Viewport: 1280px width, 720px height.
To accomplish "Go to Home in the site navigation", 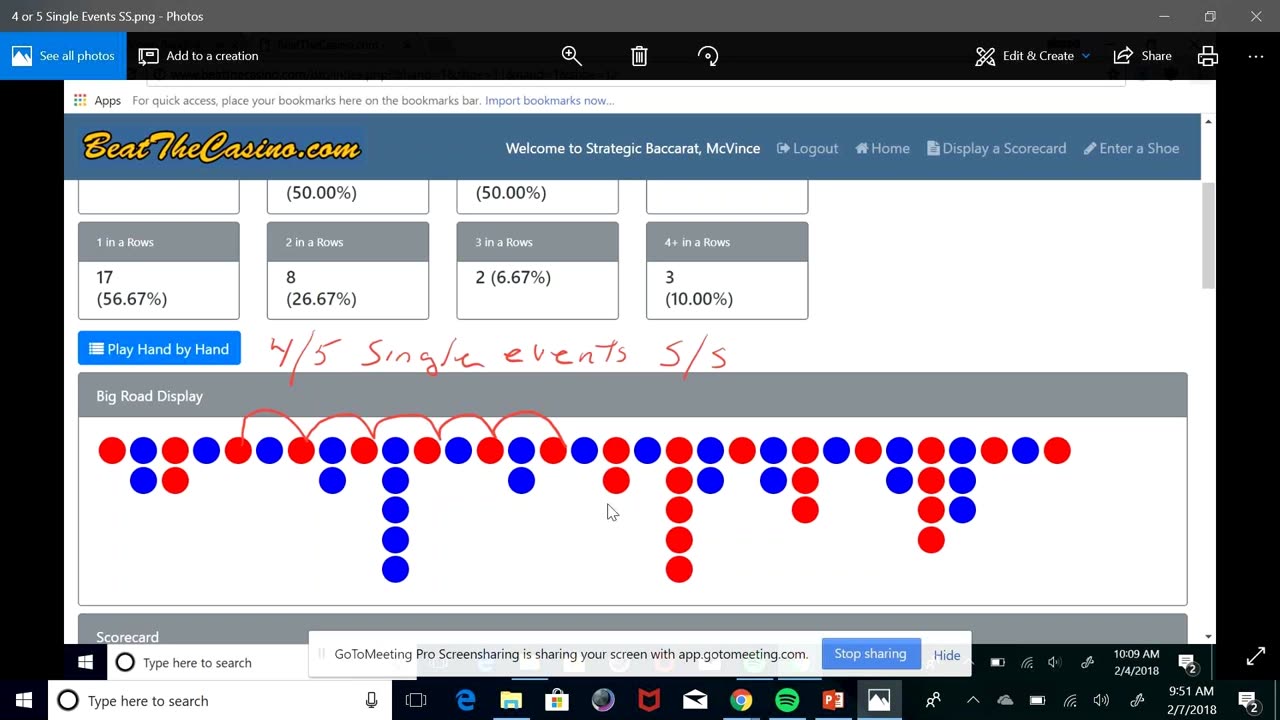I will click(882, 148).
